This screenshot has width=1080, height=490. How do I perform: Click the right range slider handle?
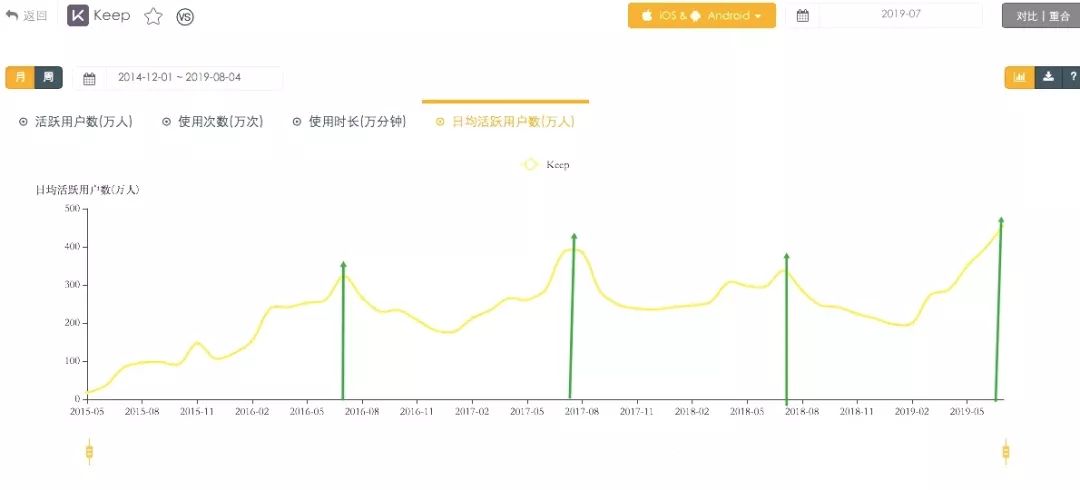pyautogui.click(x=1006, y=452)
